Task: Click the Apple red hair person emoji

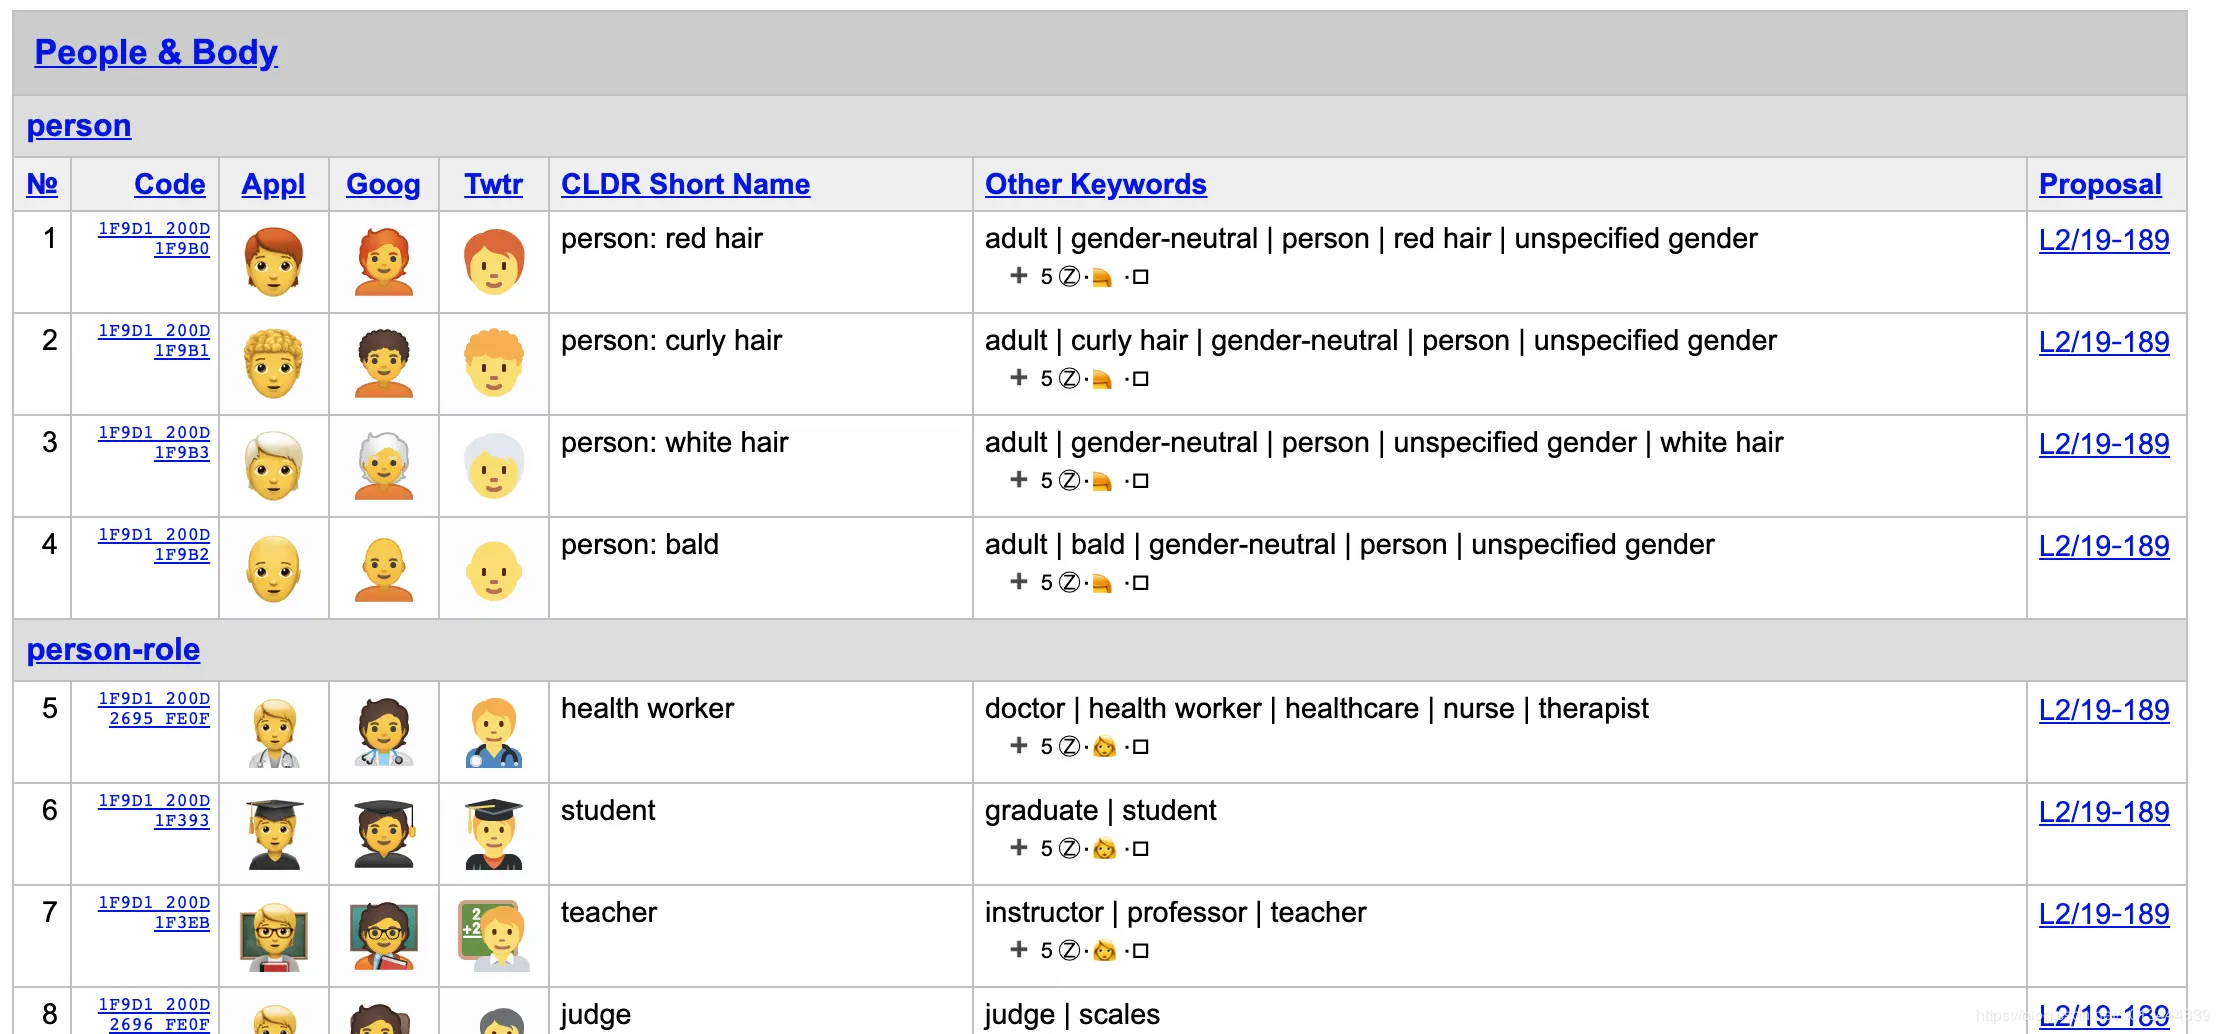Action: [x=274, y=262]
